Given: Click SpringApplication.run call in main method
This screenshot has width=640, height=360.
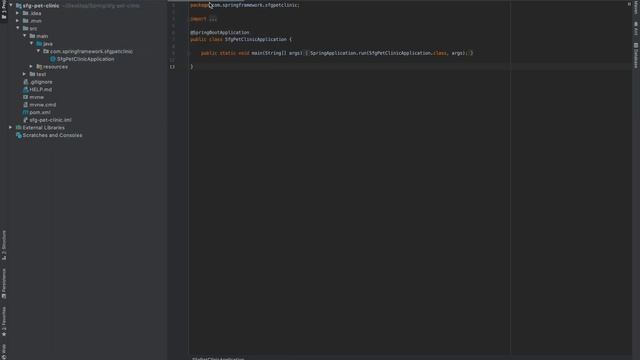Looking at the screenshot, I should pyautogui.click(x=338, y=53).
